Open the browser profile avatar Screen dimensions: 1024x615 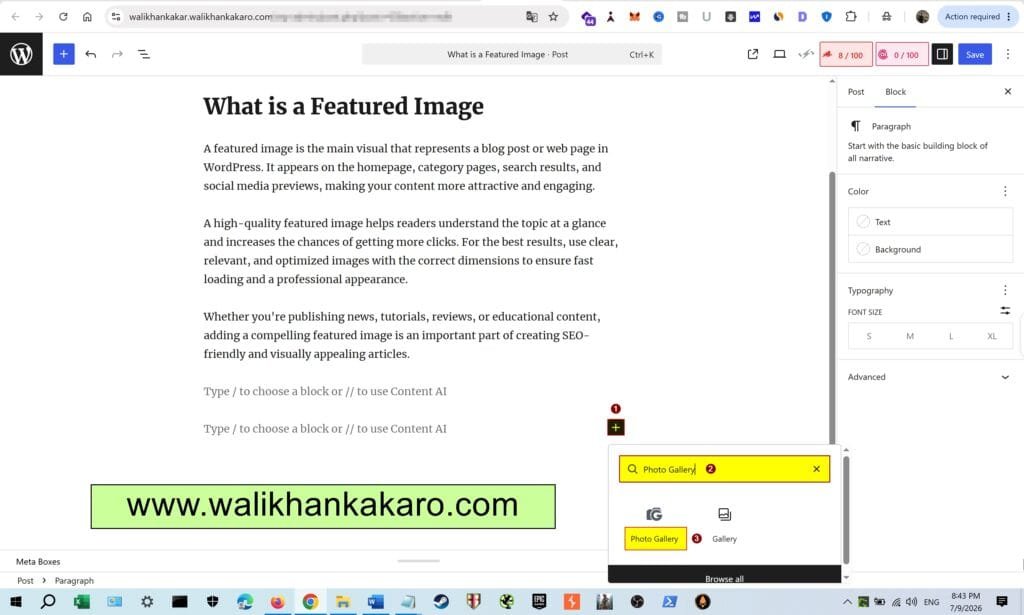(x=922, y=16)
